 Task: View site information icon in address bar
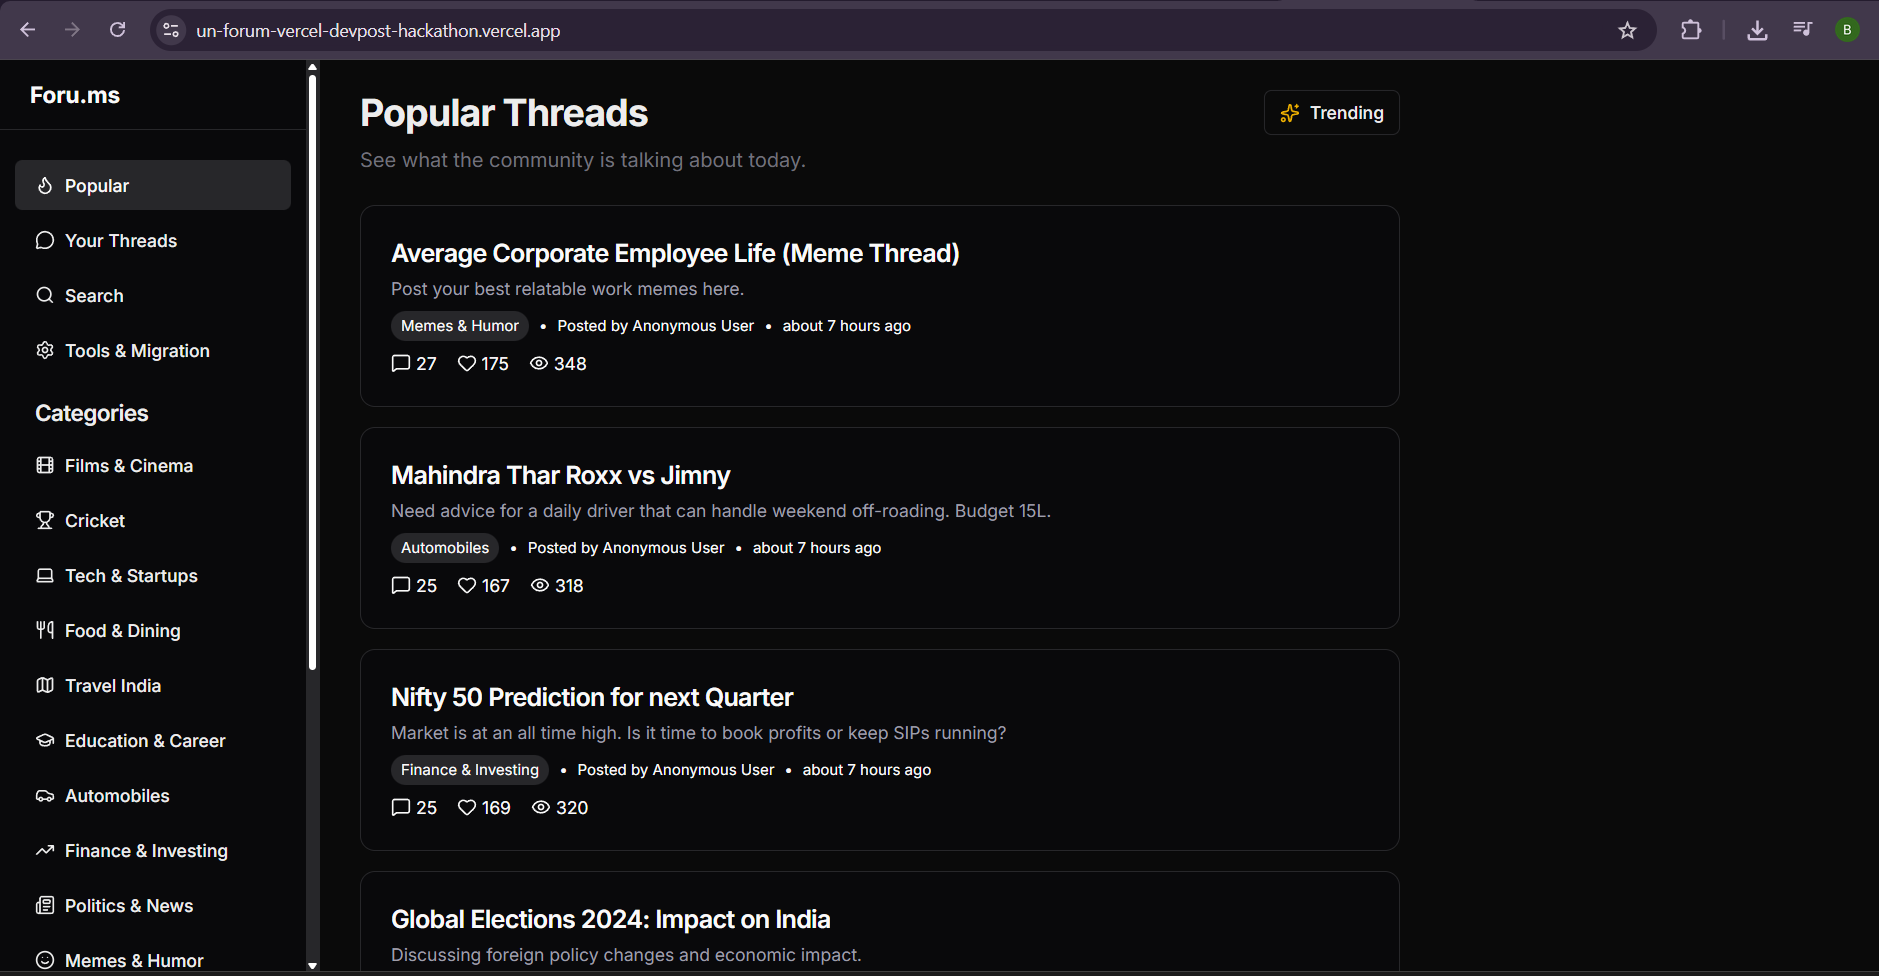point(171,30)
